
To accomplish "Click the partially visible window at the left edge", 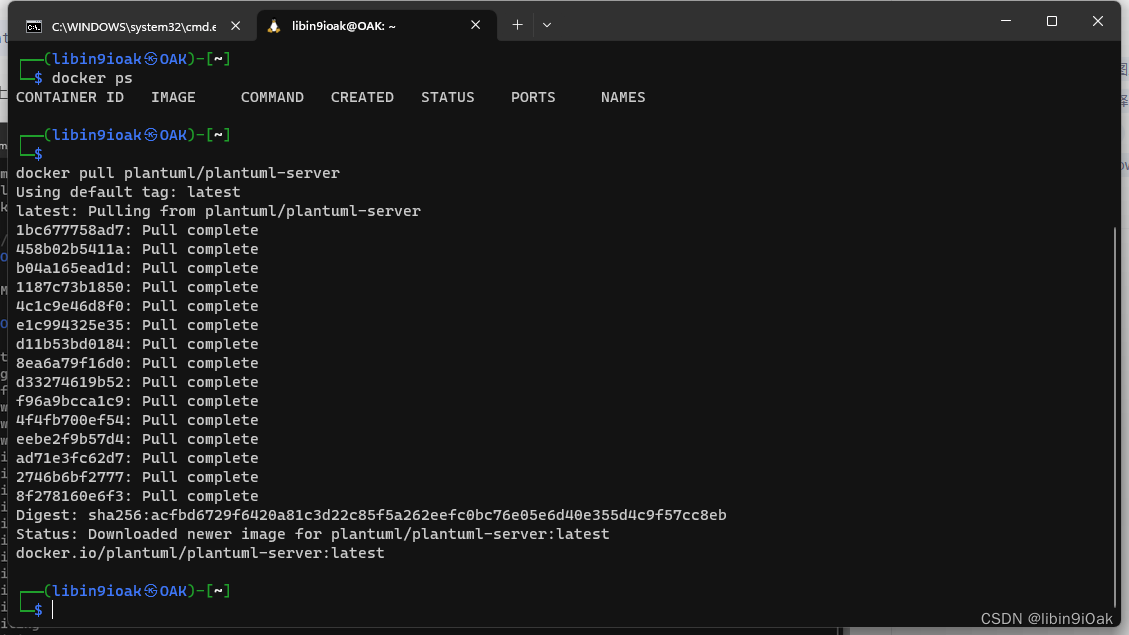I will click(x=4, y=300).
